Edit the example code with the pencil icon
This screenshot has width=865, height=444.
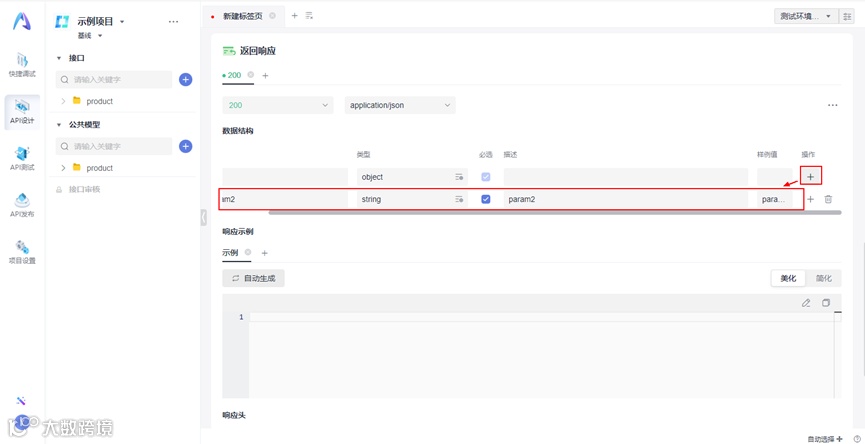[807, 303]
